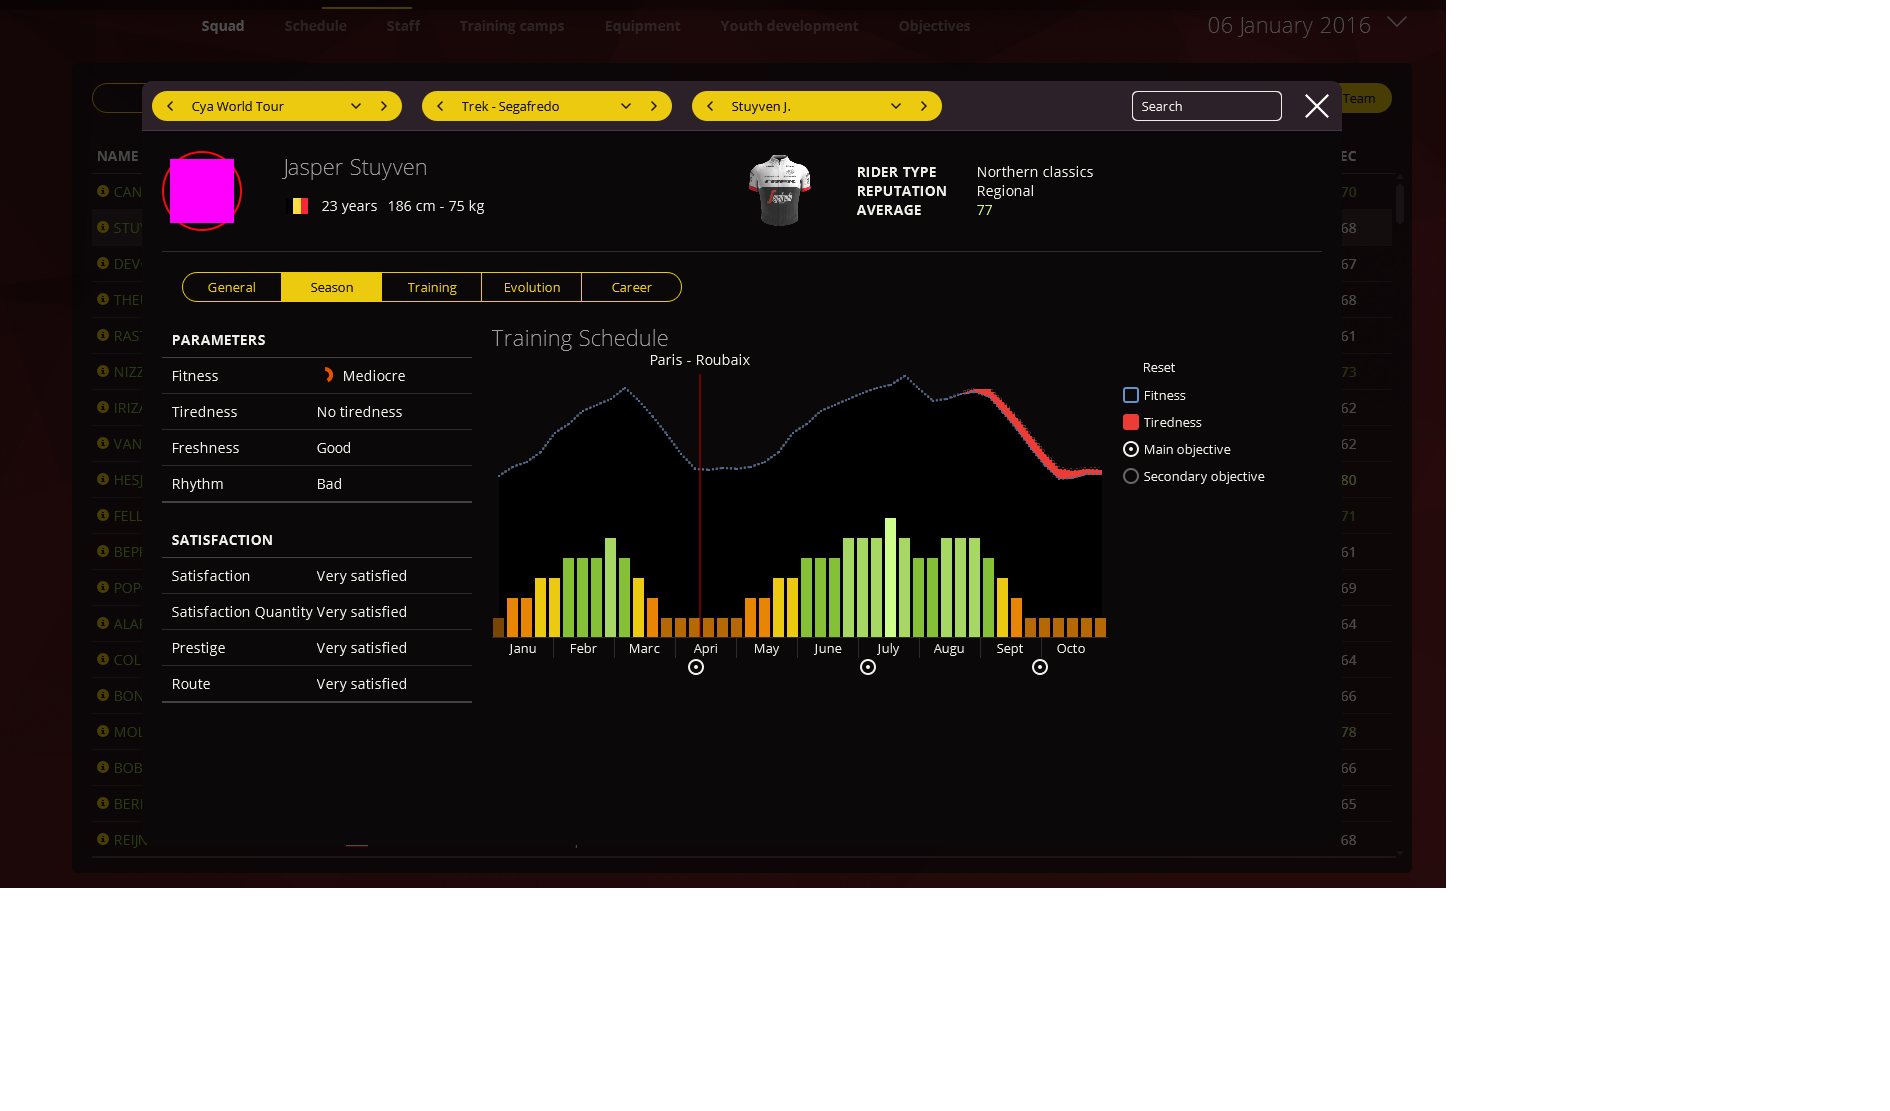Click next team arrow after Trek - Segafredo
This screenshot has width=1890, height=1111.
(x=654, y=106)
